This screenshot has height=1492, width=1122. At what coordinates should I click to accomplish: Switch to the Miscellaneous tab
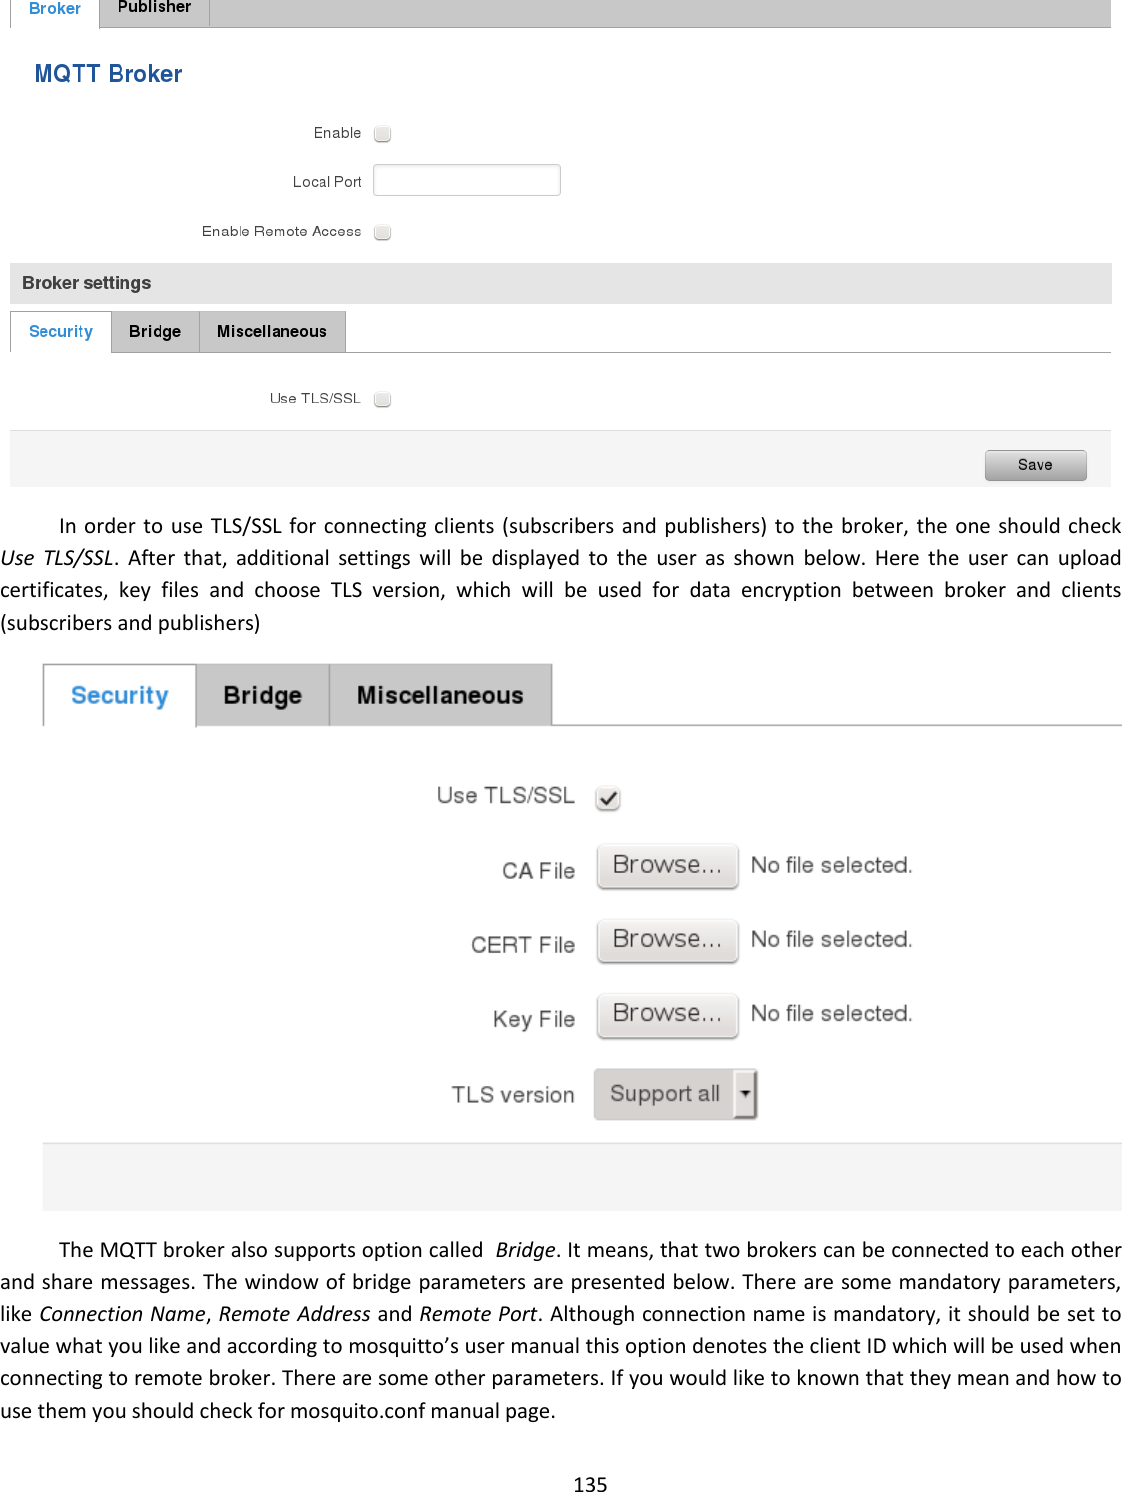272,331
